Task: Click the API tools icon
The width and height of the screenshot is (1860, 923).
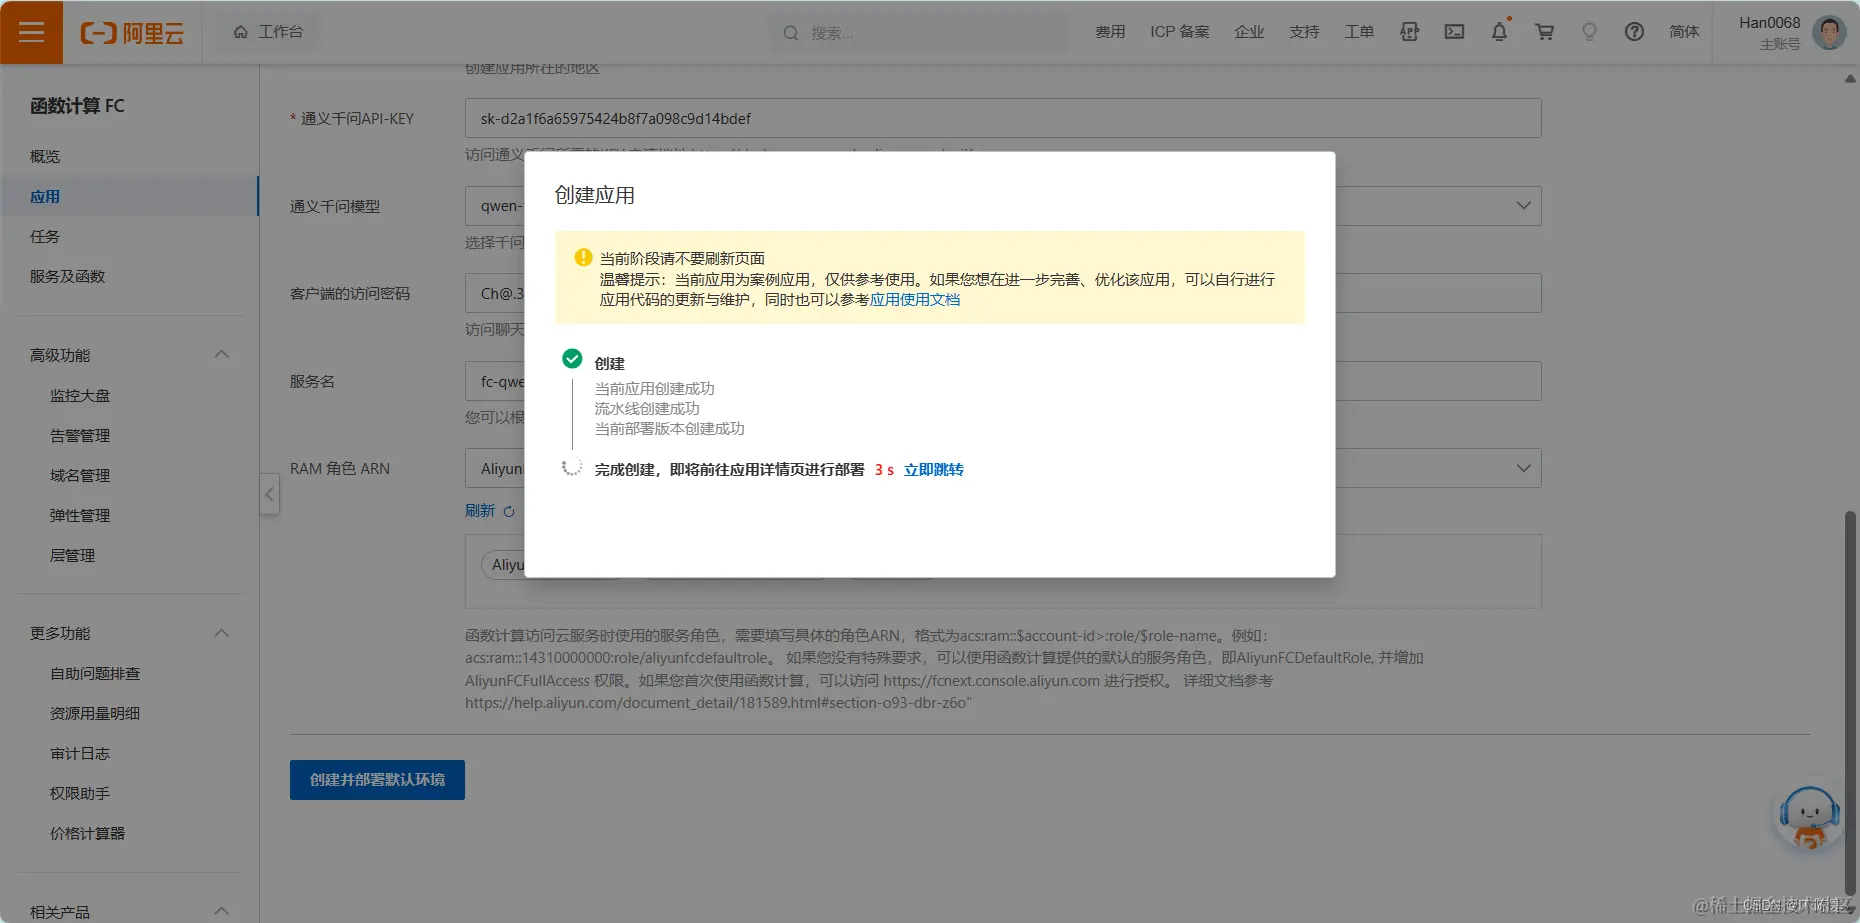Action: (x=1410, y=31)
